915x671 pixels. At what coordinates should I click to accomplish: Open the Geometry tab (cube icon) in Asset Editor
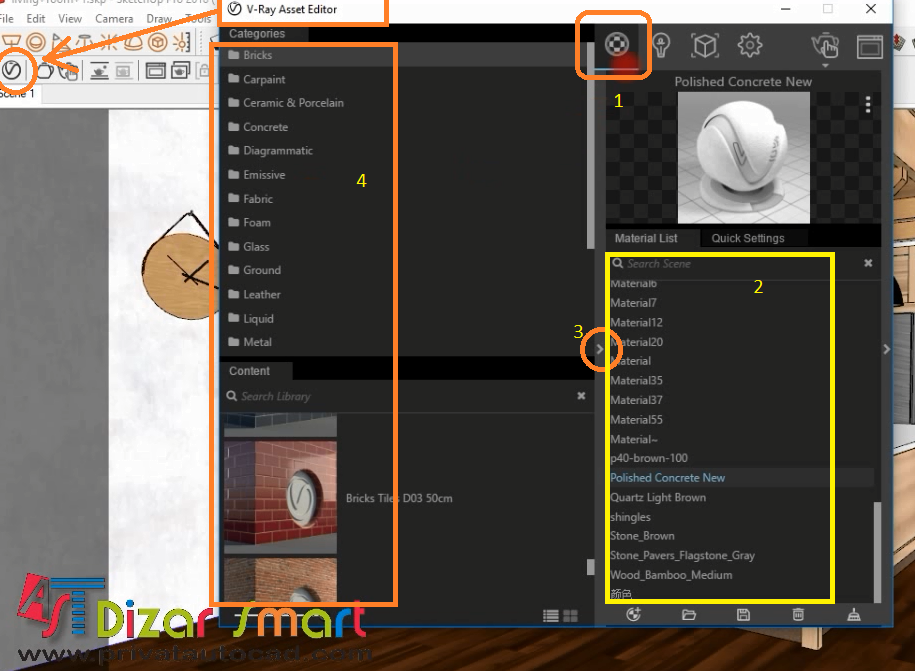[x=705, y=45]
